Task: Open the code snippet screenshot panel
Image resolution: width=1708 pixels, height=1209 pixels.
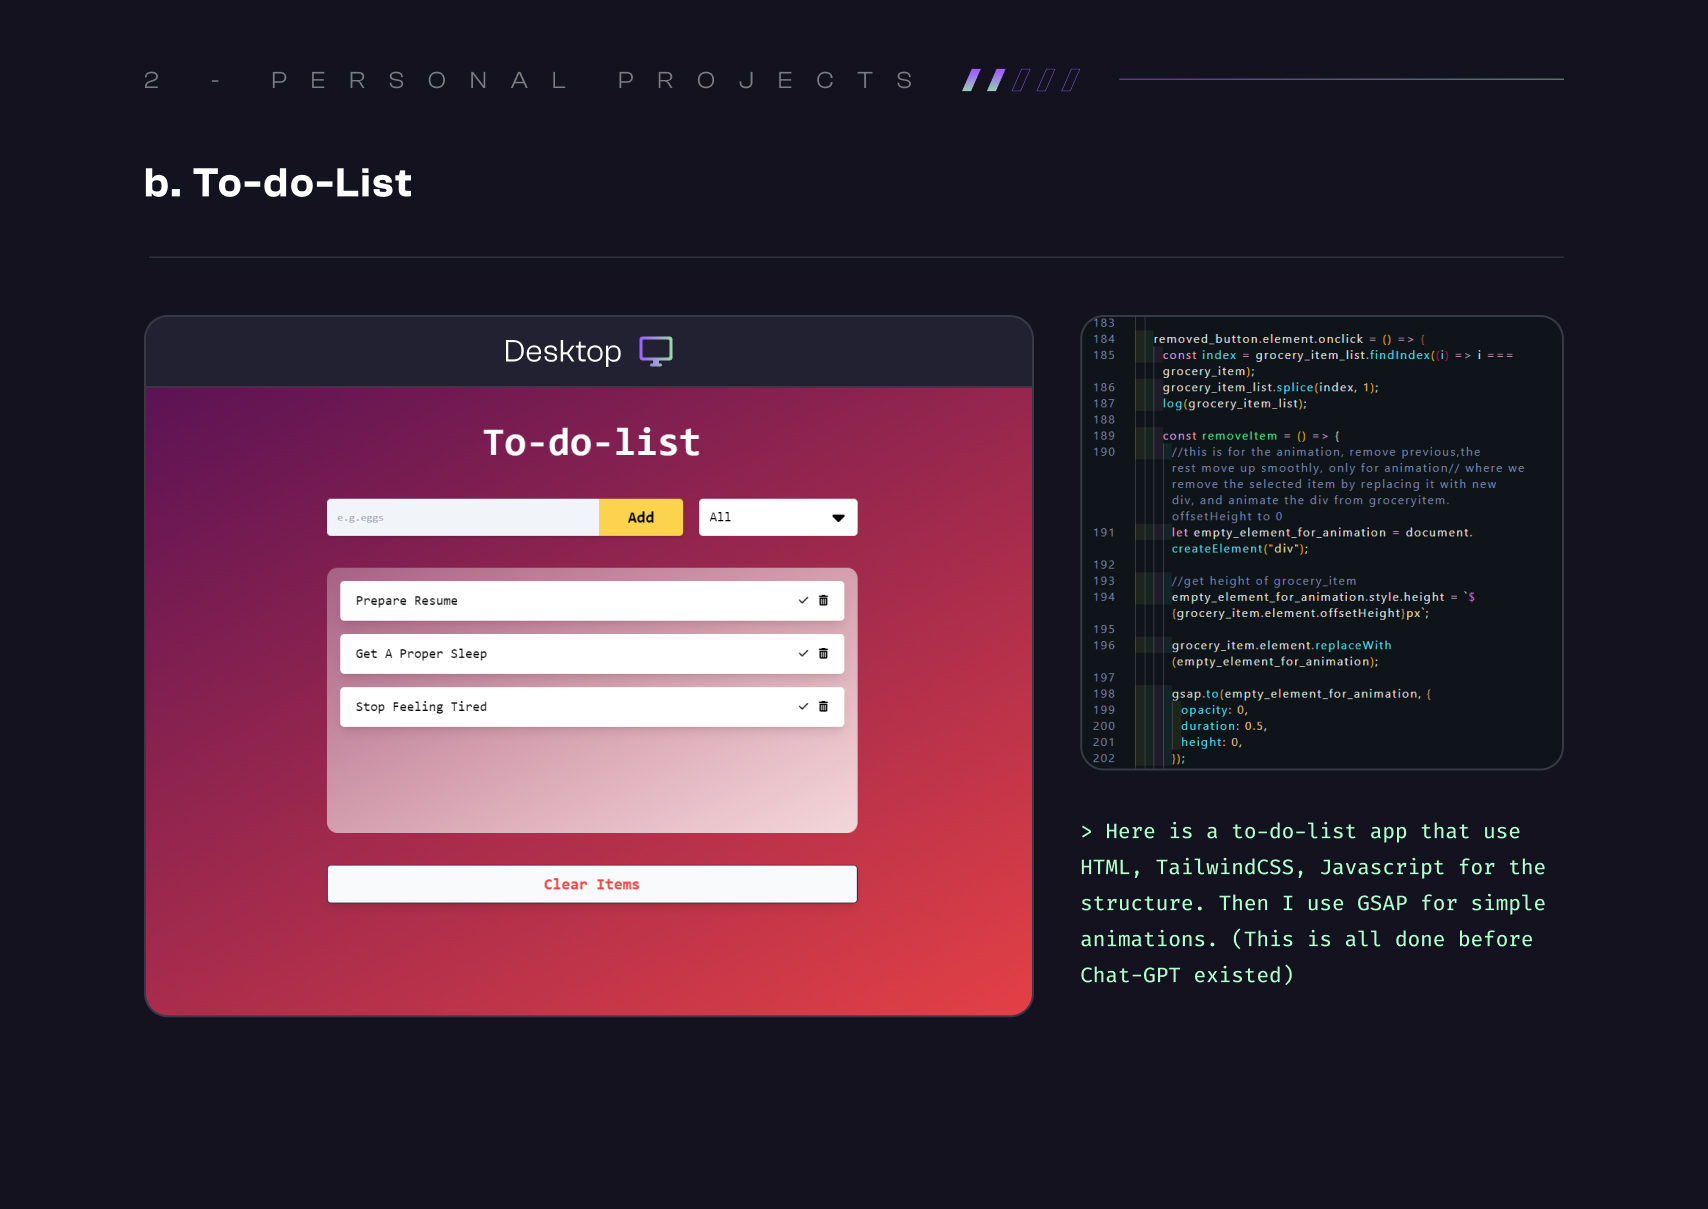Action: pos(1321,543)
